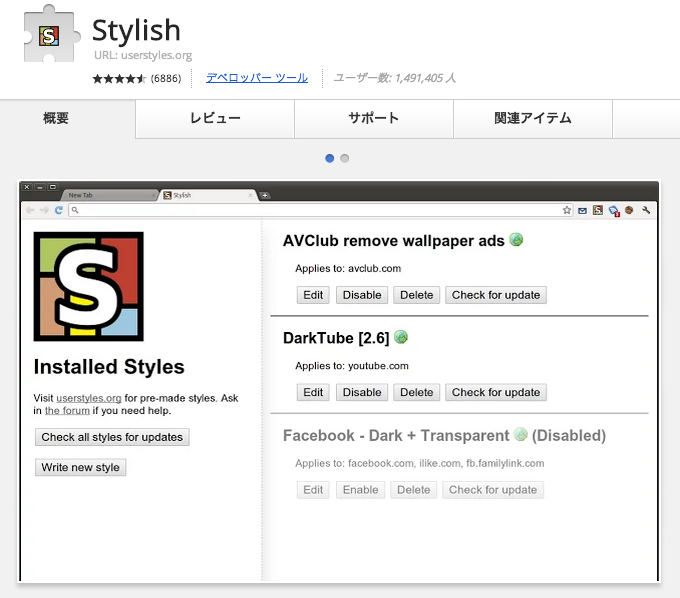This screenshot has height=598, width=680.
Task: Click Applies to: facebook.com, ilike.com text
Action: (x=419, y=464)
